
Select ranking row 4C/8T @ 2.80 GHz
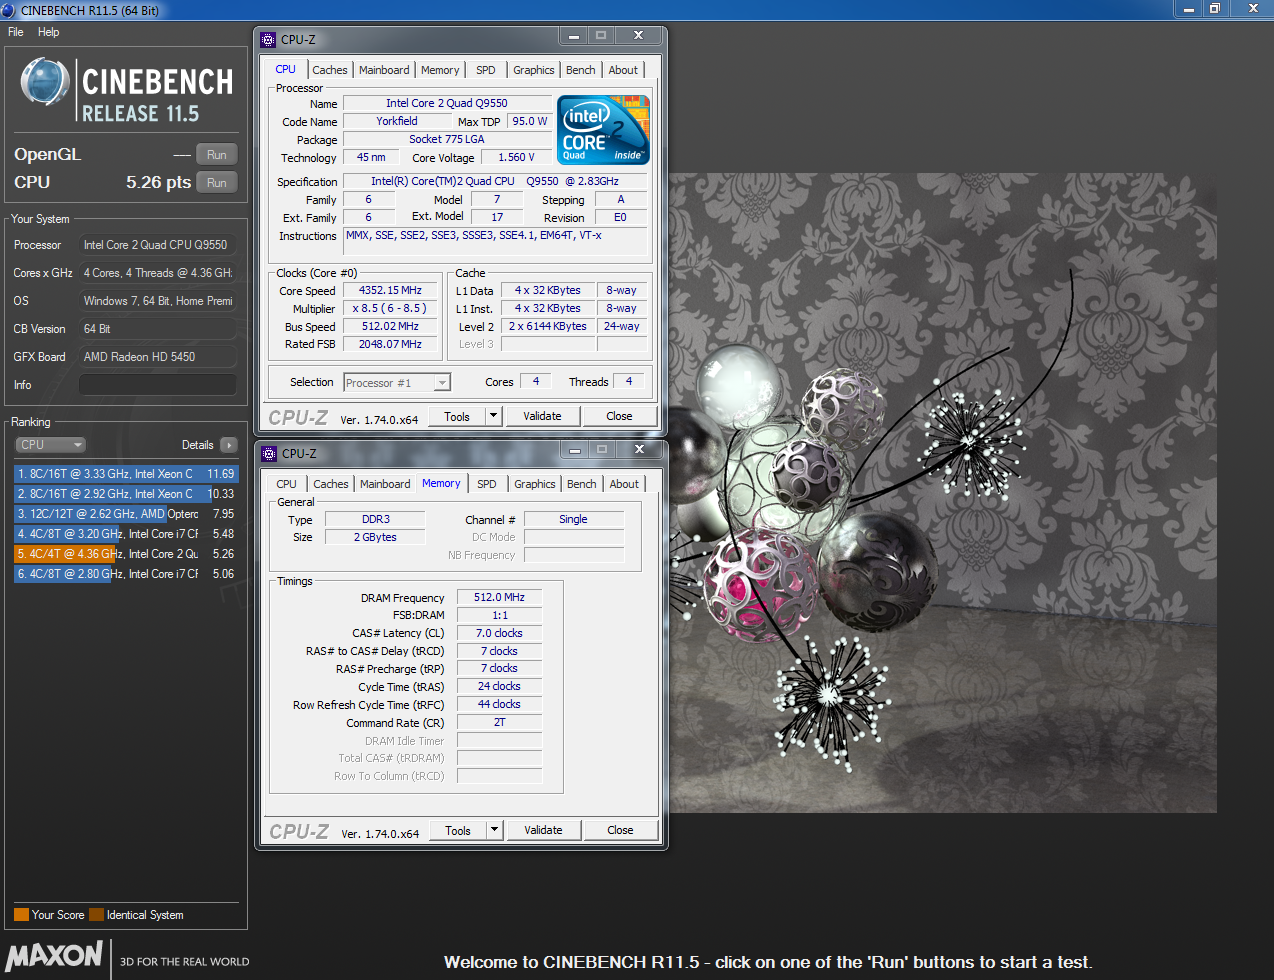pyautogui.click(x=126, y=574)
